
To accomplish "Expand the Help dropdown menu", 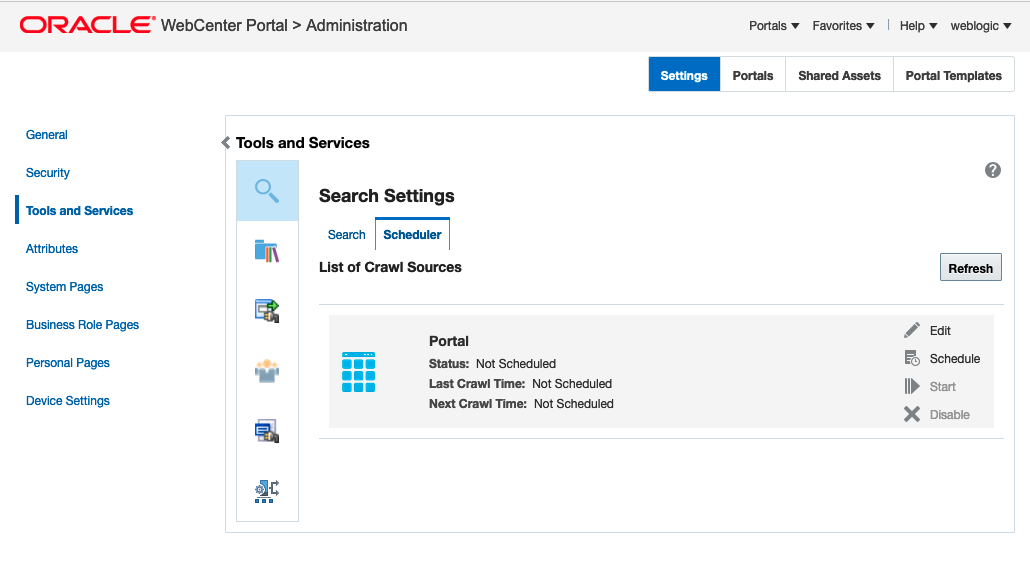I will pyautogui.click(x=918, y=26).
